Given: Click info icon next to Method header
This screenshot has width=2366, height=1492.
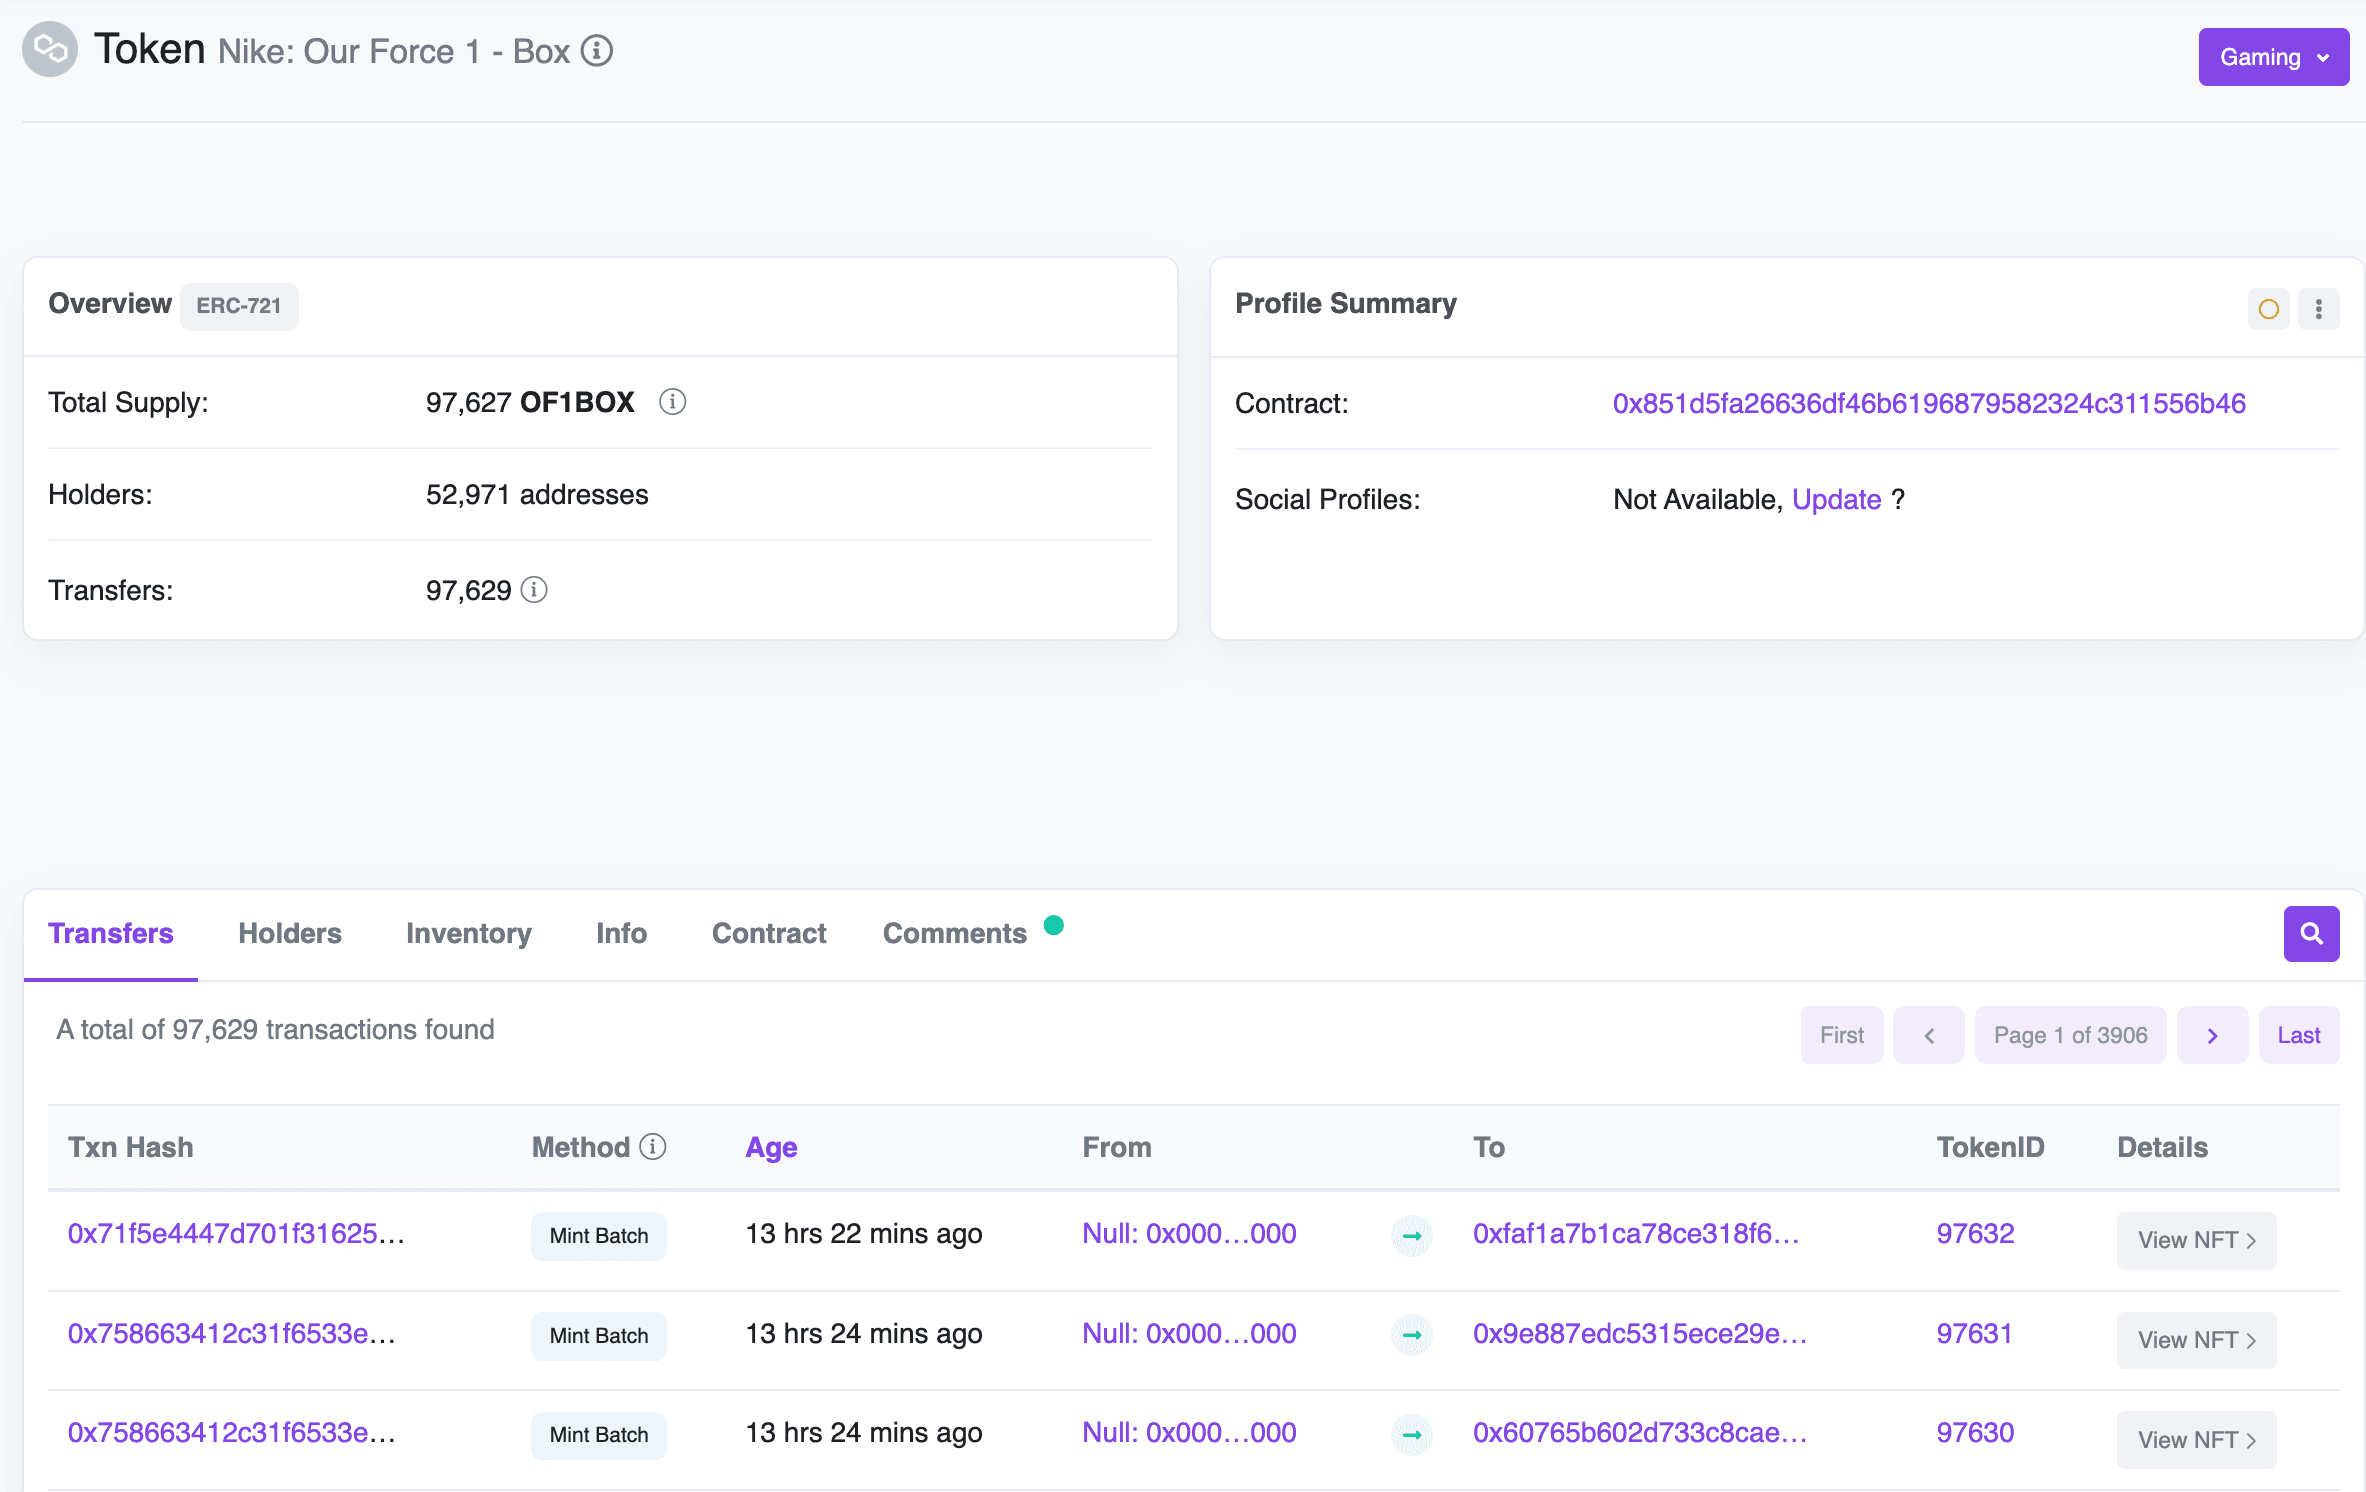Looking at the screenshot, I should (653, 1146).
